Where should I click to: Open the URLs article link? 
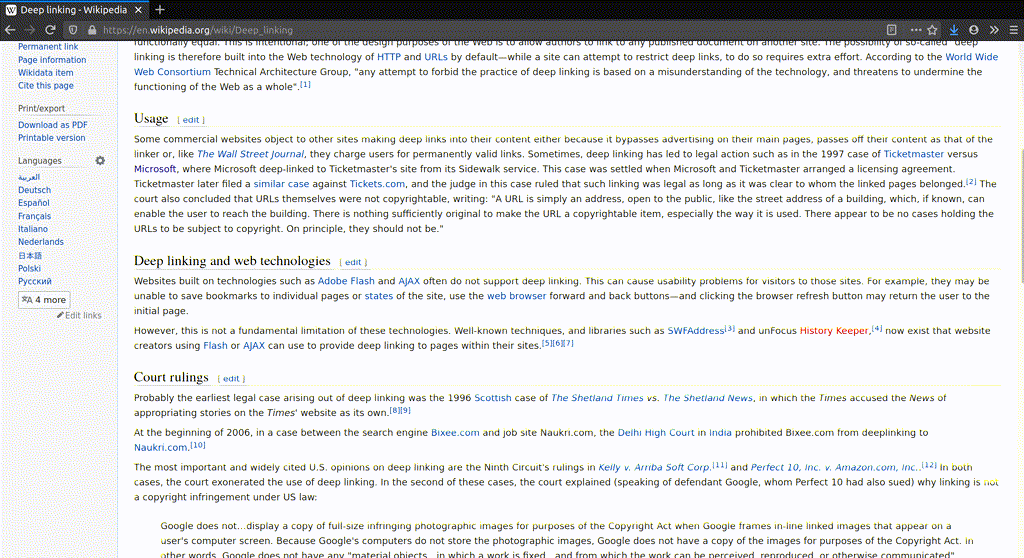[x=436, y=57]
